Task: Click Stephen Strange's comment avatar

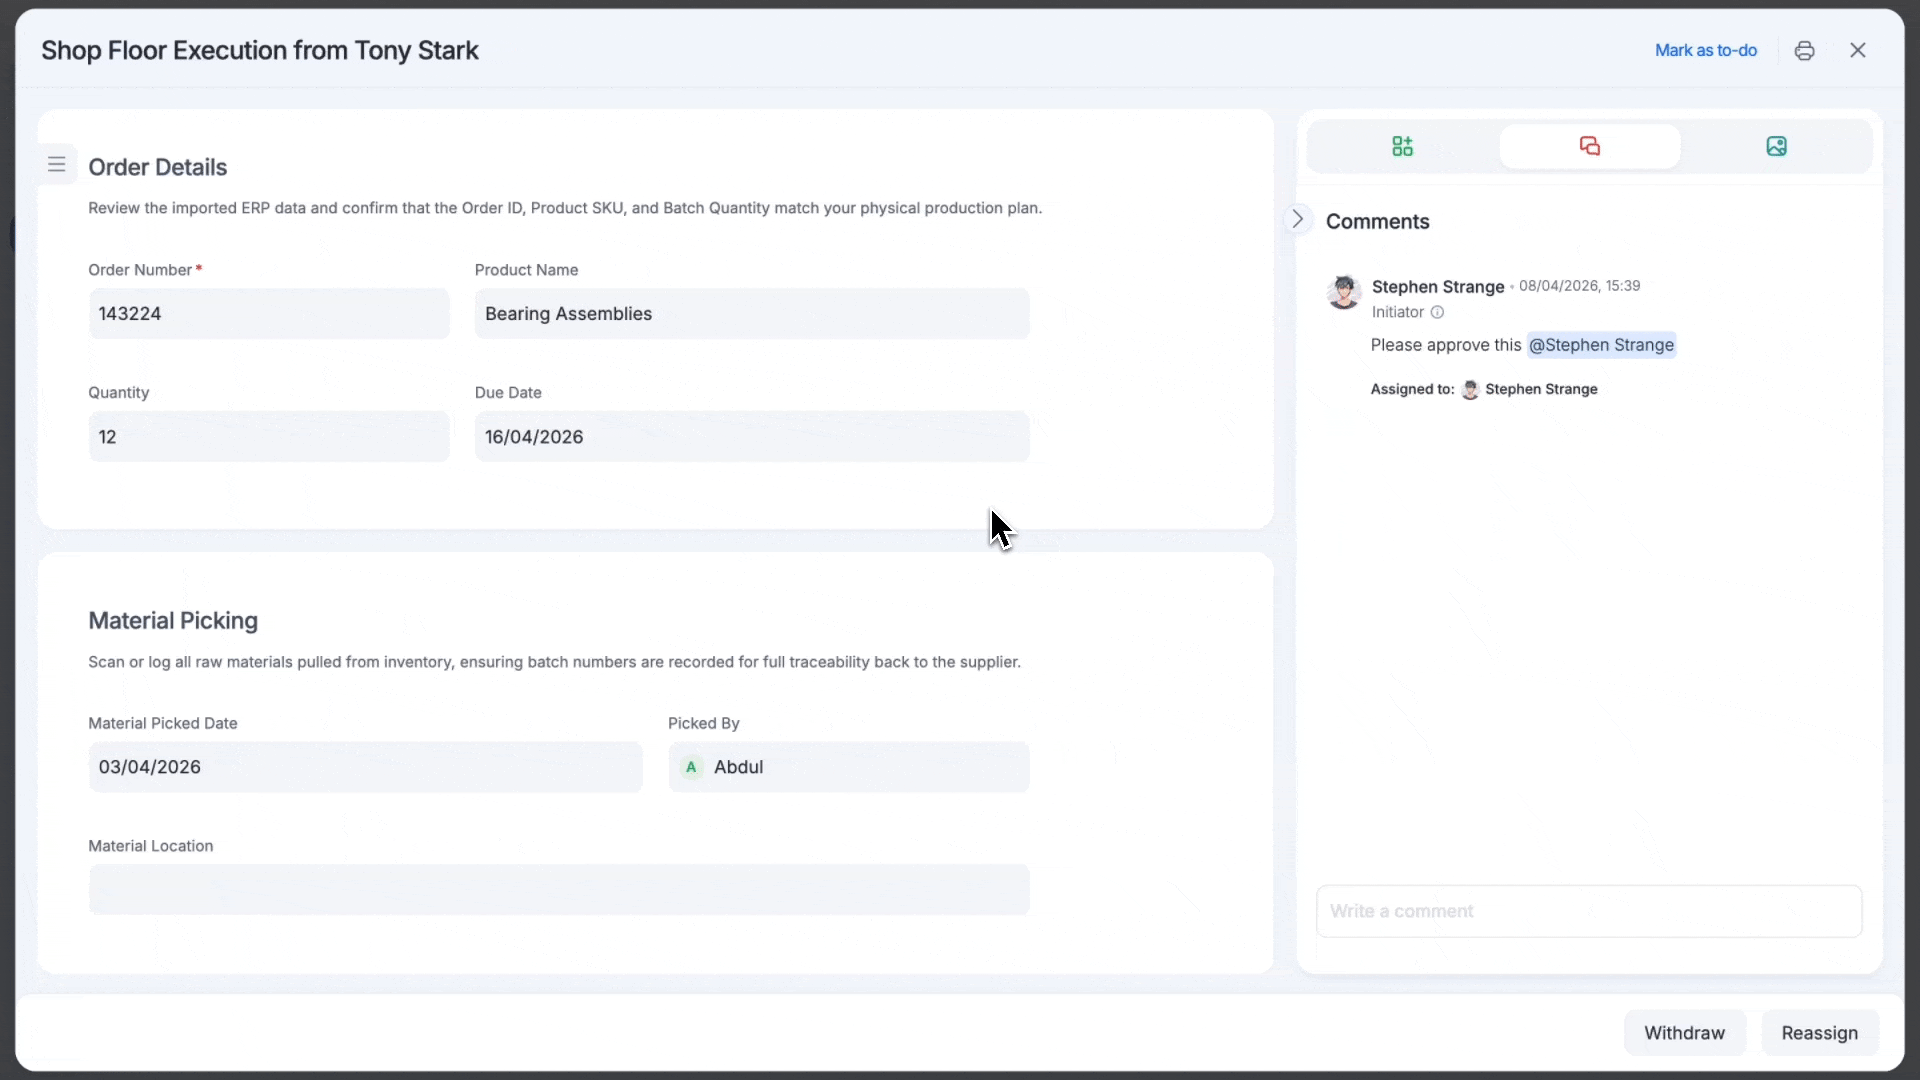Action: point(1343,292)
